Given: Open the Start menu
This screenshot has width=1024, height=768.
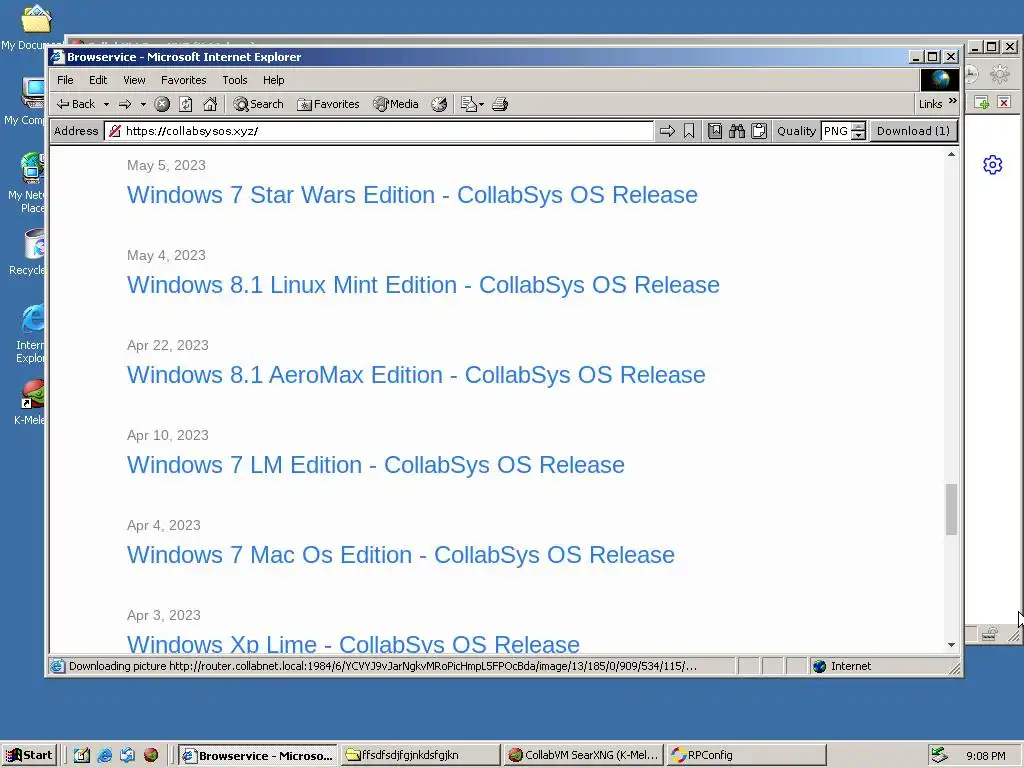Looking at the screenshot, I should [29, 755].
